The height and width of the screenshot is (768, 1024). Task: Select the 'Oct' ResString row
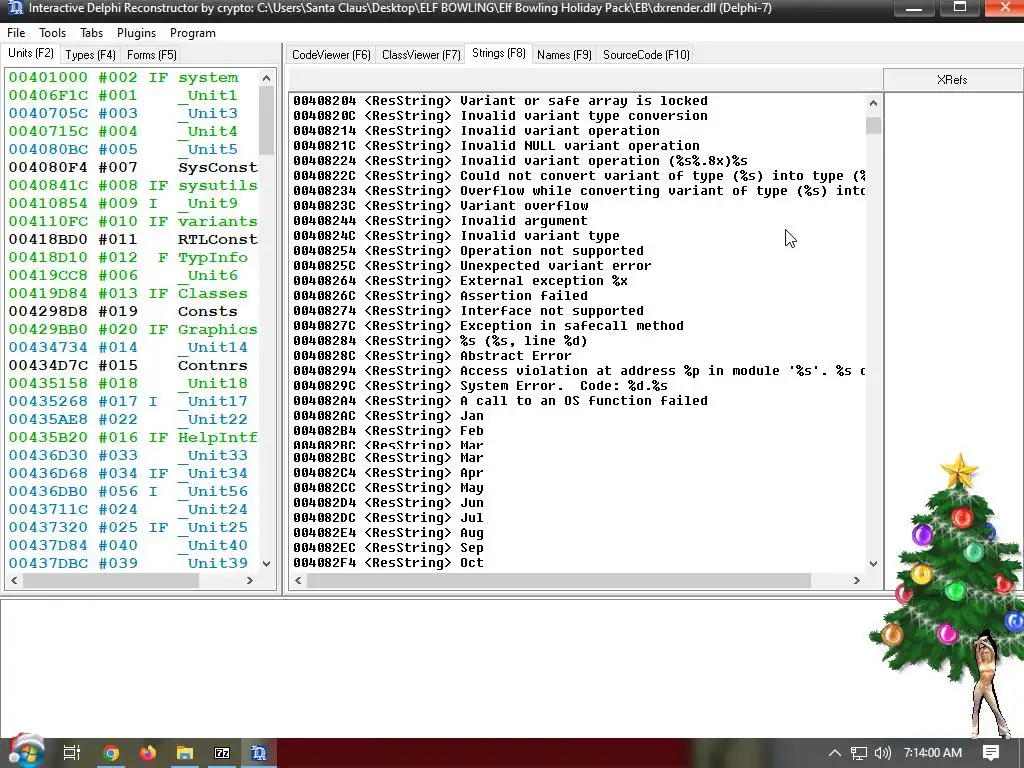point(579,563)
